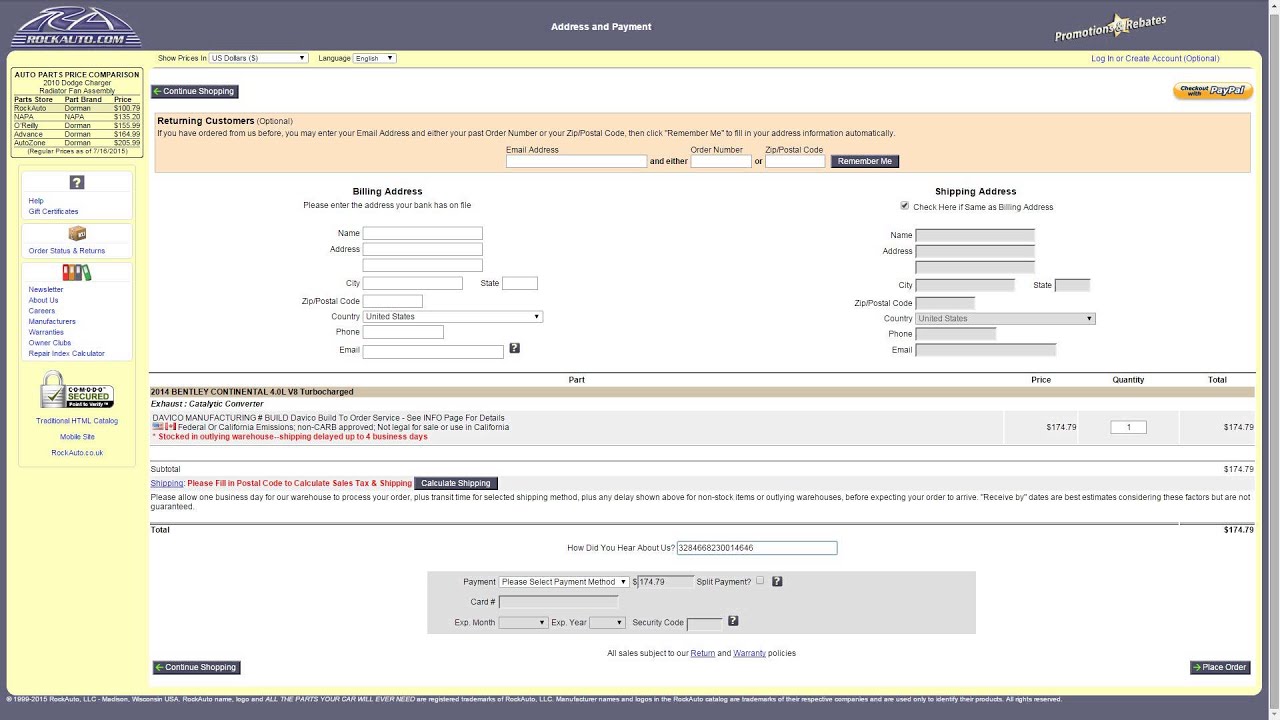Open the Manufacturers link
Screen dimensions: 1280x720
tap(52, 321)
